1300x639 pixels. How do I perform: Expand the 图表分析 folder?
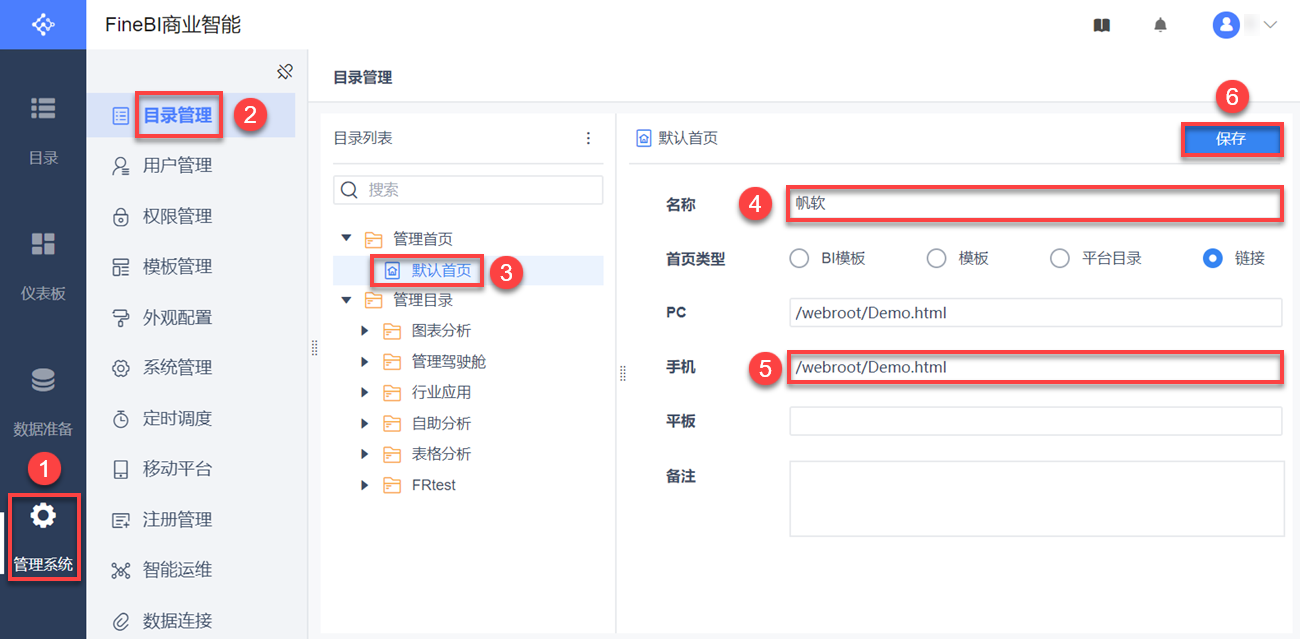(365, 331)
